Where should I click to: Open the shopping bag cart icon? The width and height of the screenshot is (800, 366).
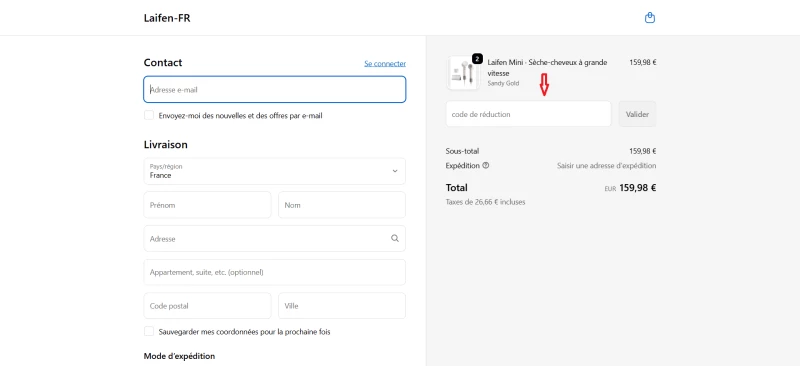tap(649, 18)
